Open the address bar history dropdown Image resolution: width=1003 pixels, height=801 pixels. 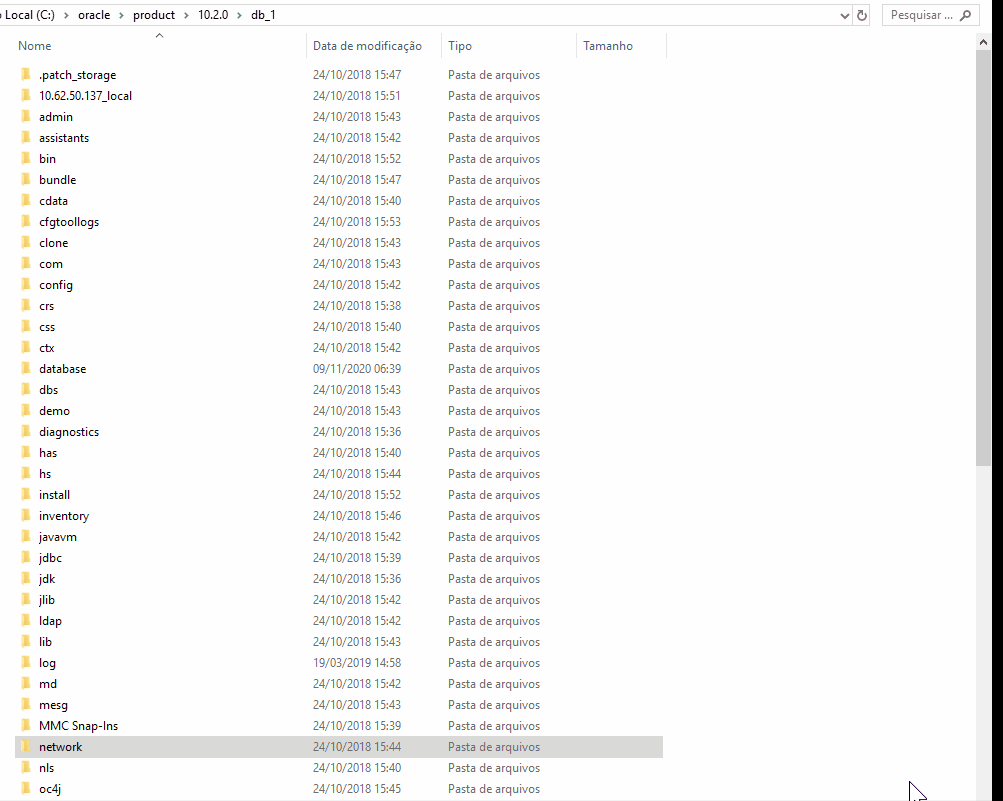point(844,15)
